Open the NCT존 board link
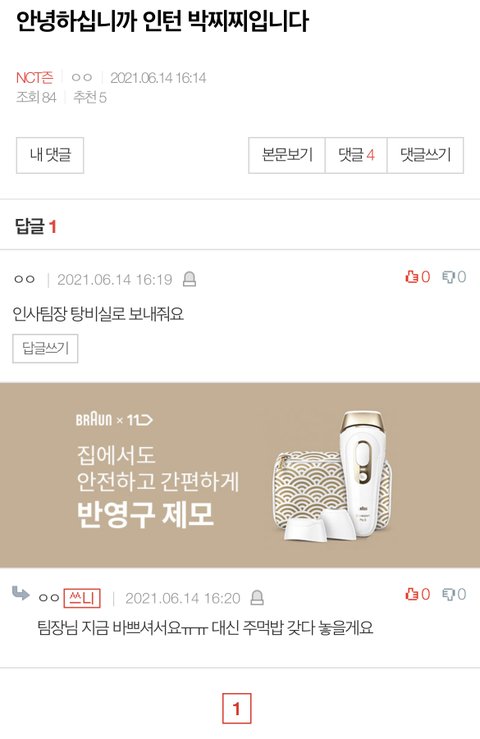This screenshot has height=739, width=480. pyautogui.click(x=34, y=77)
